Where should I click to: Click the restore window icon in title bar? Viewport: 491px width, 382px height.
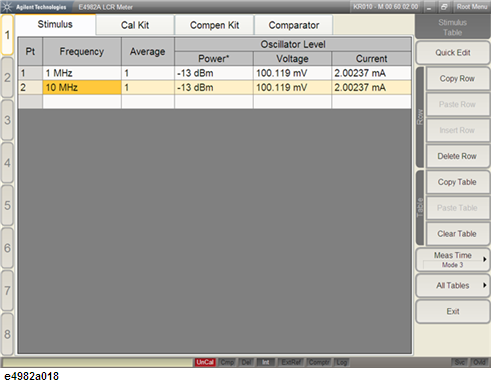coord(444,7)
